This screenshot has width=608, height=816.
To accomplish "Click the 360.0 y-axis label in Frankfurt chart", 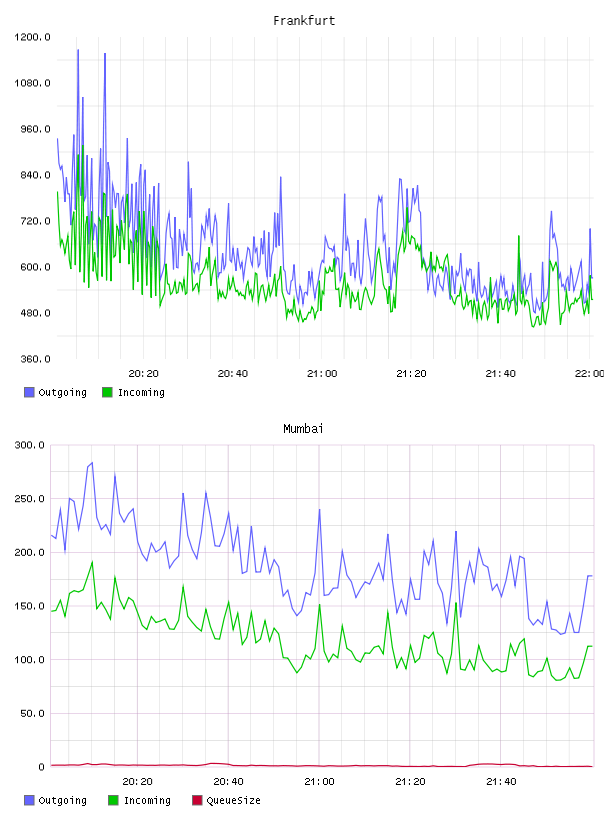I will coord(35,359).
